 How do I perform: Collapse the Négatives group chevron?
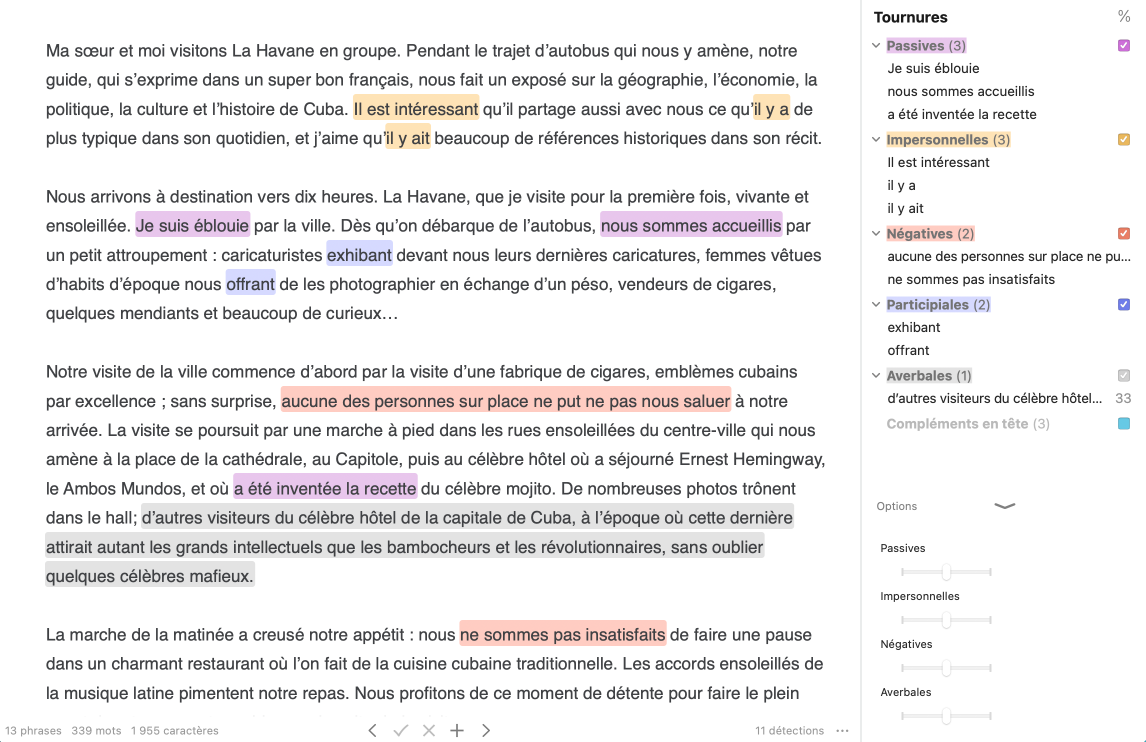(x=876, y=234)
